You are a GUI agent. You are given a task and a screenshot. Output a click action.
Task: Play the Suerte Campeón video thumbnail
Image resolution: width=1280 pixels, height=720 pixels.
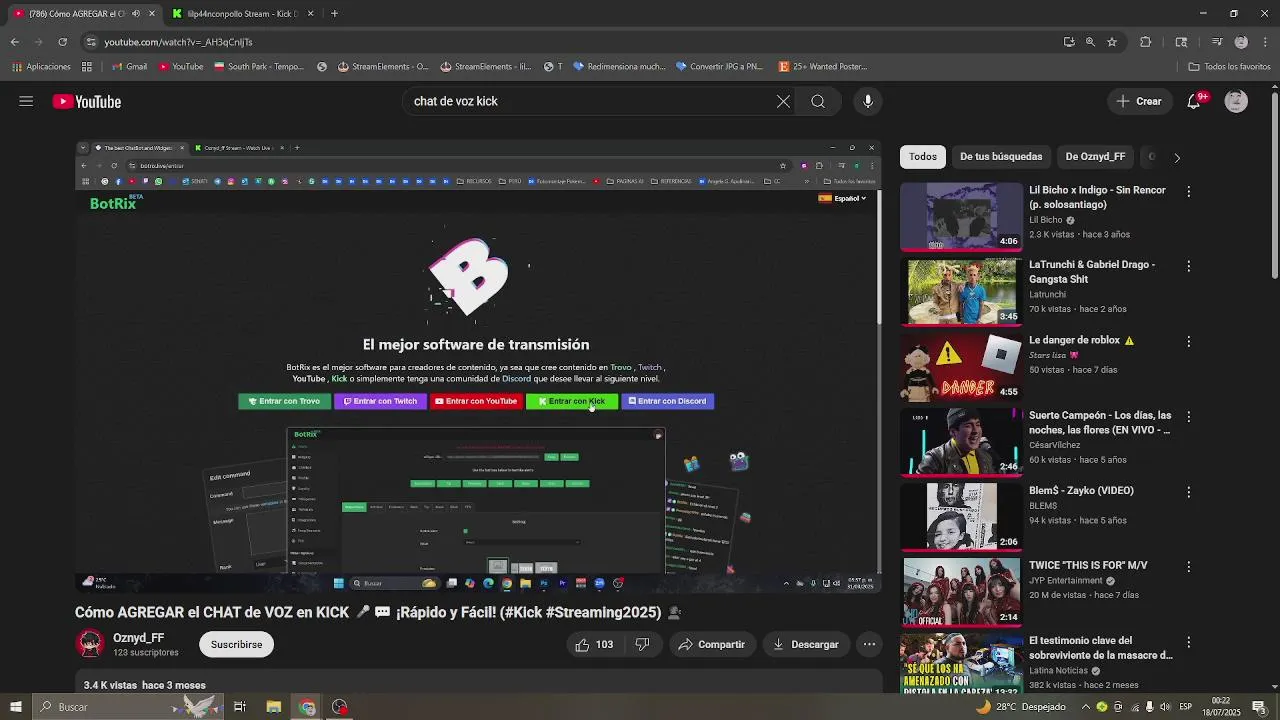[x=961, y=441]
